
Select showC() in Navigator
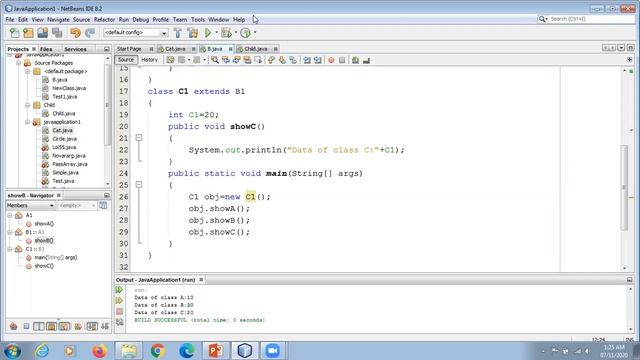(x=44, y=266)
